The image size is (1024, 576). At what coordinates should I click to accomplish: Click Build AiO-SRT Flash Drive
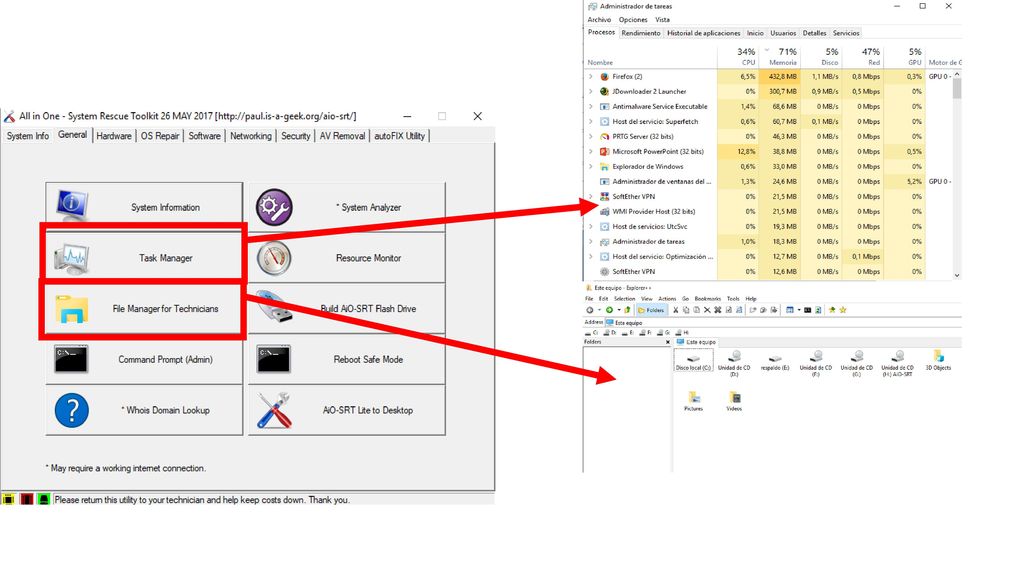point(347,308)
